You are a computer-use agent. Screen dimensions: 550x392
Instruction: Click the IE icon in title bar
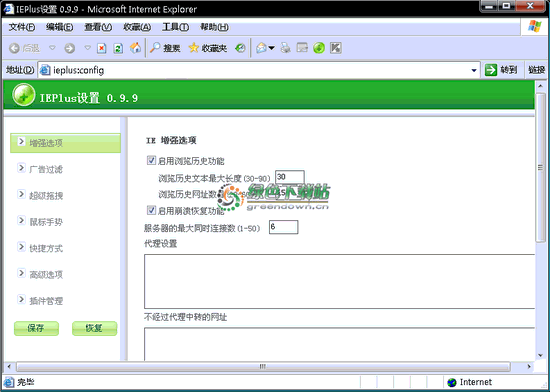click(8, 9)
